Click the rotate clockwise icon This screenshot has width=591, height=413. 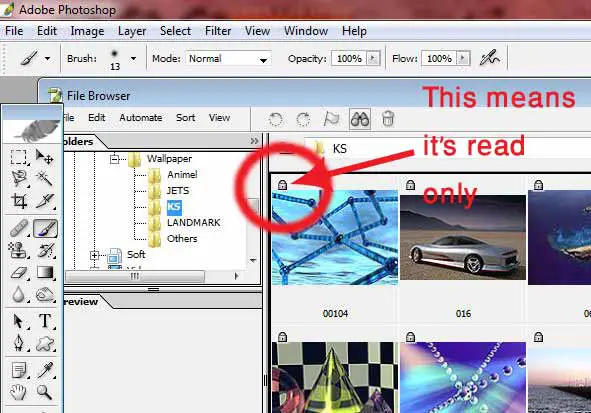tap(303, 119)
